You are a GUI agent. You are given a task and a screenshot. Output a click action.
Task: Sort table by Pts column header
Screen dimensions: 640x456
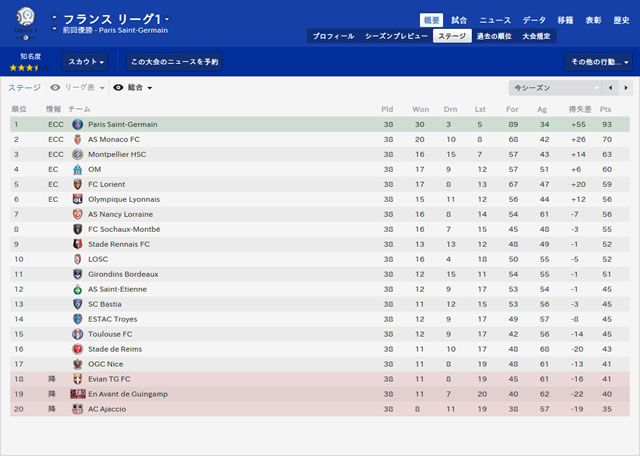605,109
